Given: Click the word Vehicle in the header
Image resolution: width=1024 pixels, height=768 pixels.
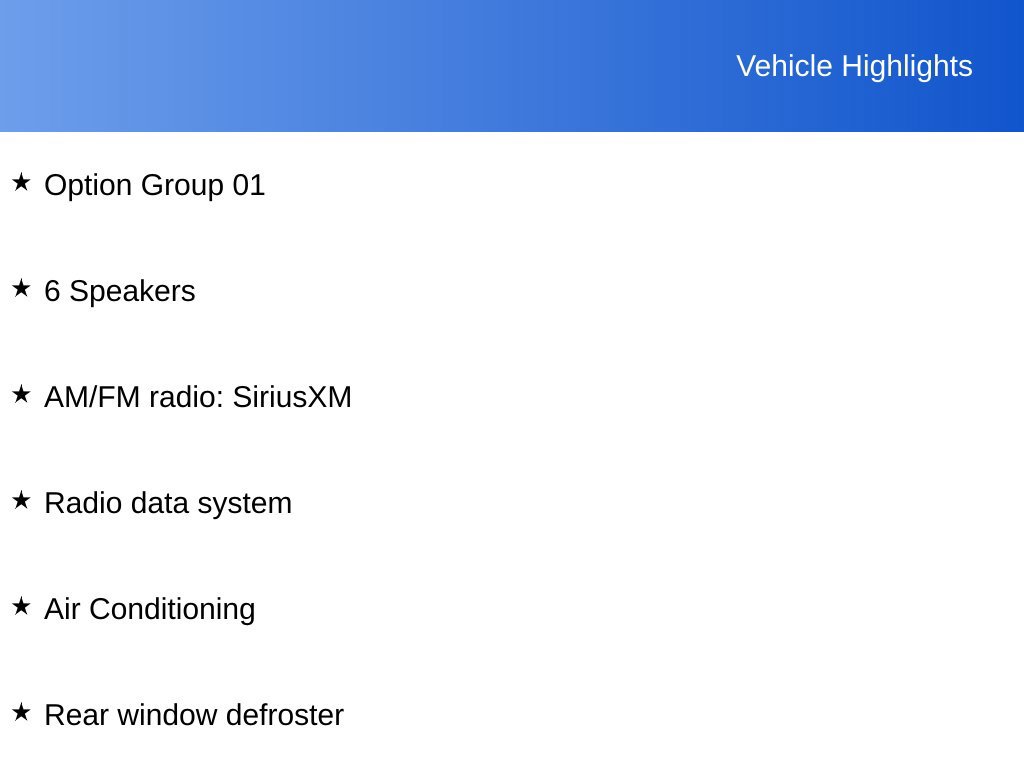Looking at the screenshot, I should pyautogui.click(x=784, y=66).
